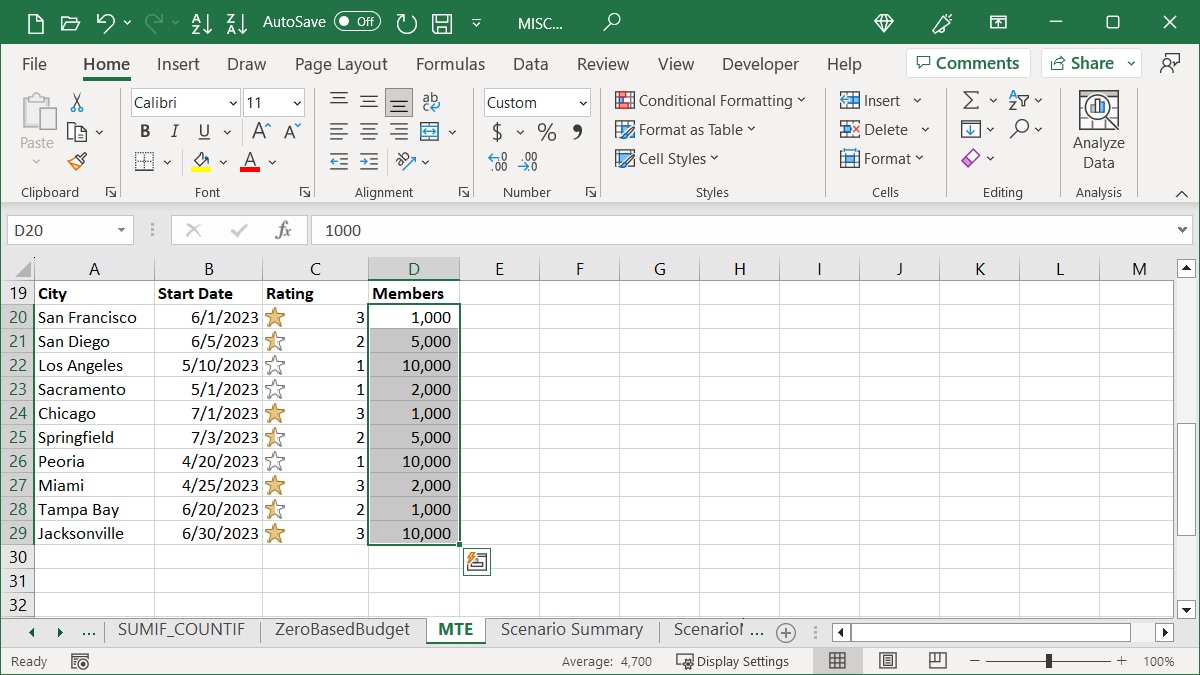The height and width of the screenshot is (675, 1200).
Task: Select cell A20 containing San Francisco
Action: pyautogui.click(x=94, y=317)
